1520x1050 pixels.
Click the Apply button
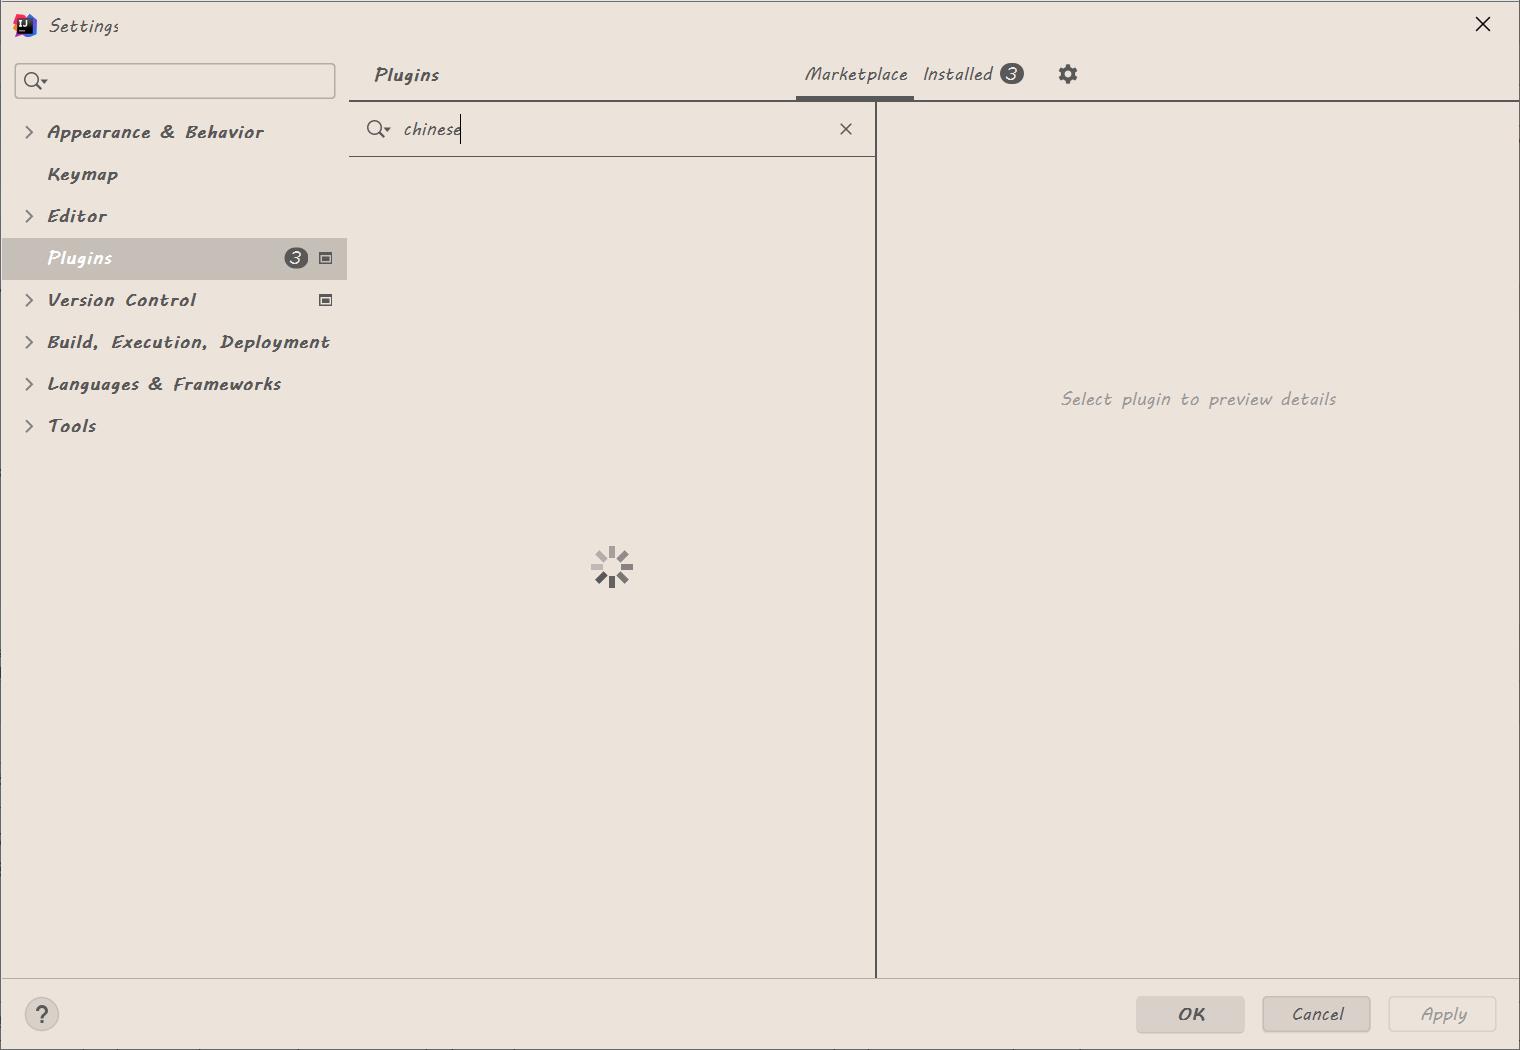[x=1442, y=1014]
